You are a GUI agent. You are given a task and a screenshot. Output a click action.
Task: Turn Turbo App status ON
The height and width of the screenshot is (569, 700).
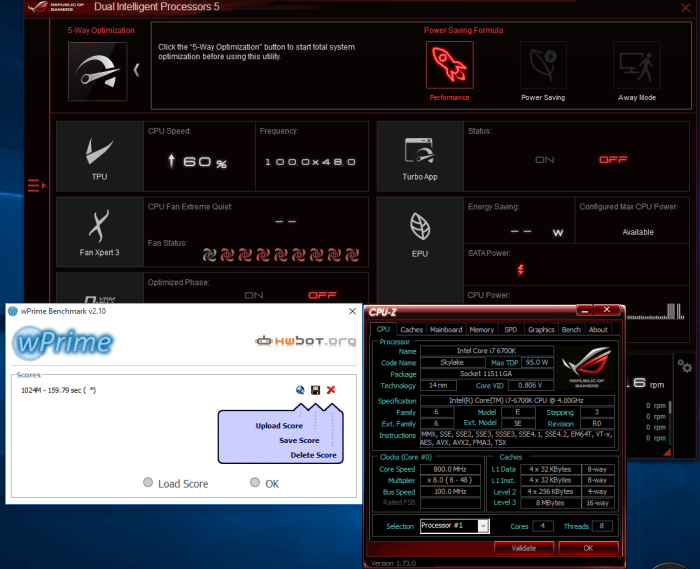(x=545, y=160)
